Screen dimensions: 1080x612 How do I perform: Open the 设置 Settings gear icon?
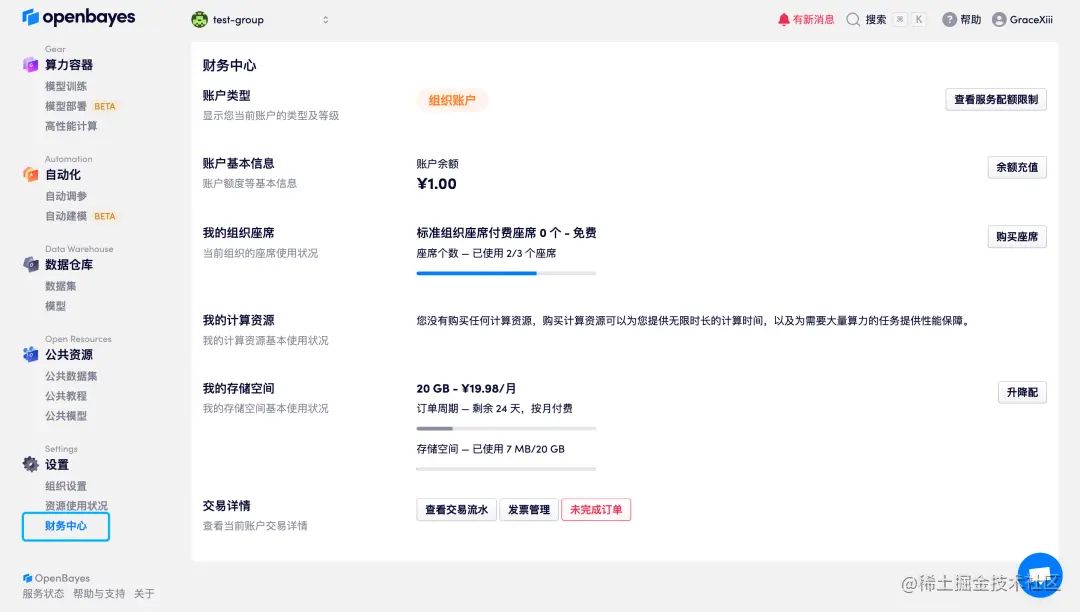(31, 464)
